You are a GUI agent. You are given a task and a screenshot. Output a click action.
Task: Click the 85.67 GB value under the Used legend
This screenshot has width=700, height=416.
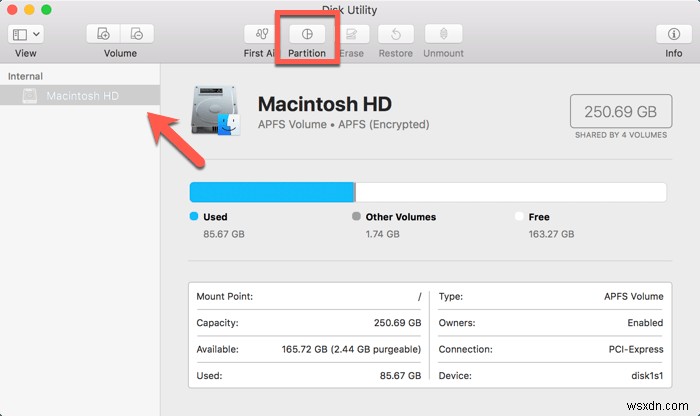[224, 234]
